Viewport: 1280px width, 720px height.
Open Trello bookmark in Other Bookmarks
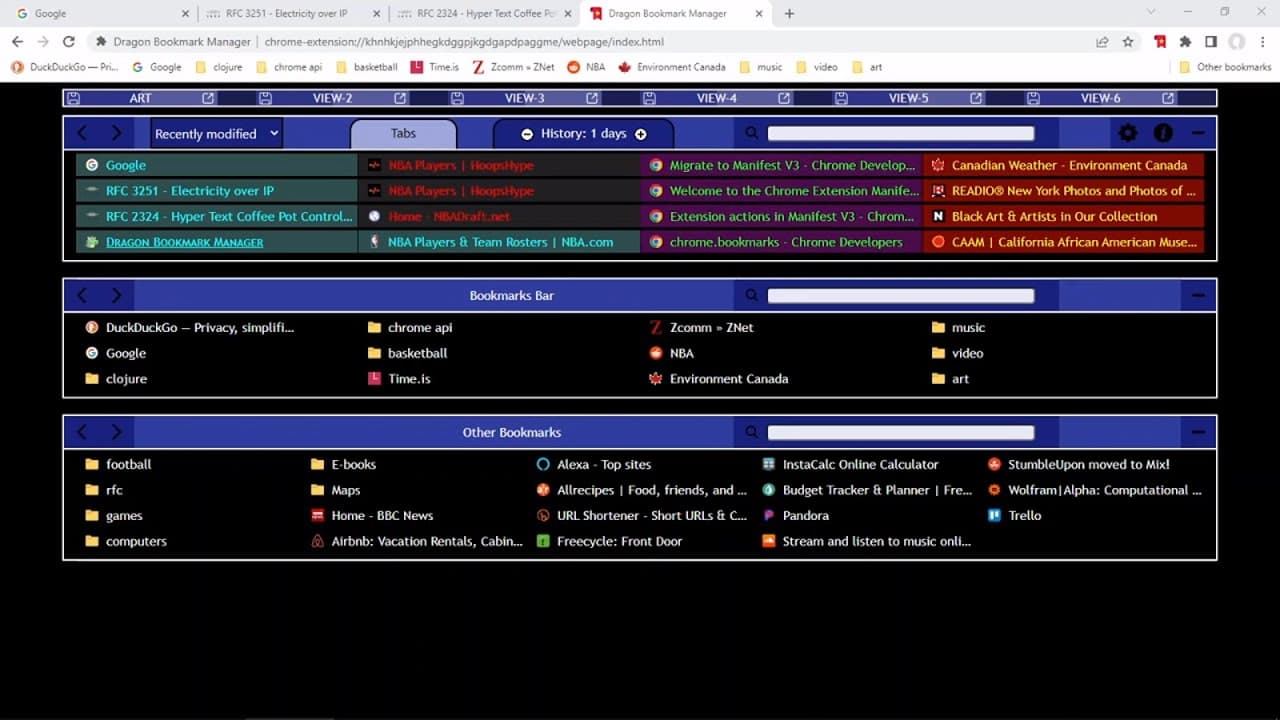(x=1015, y=515)
